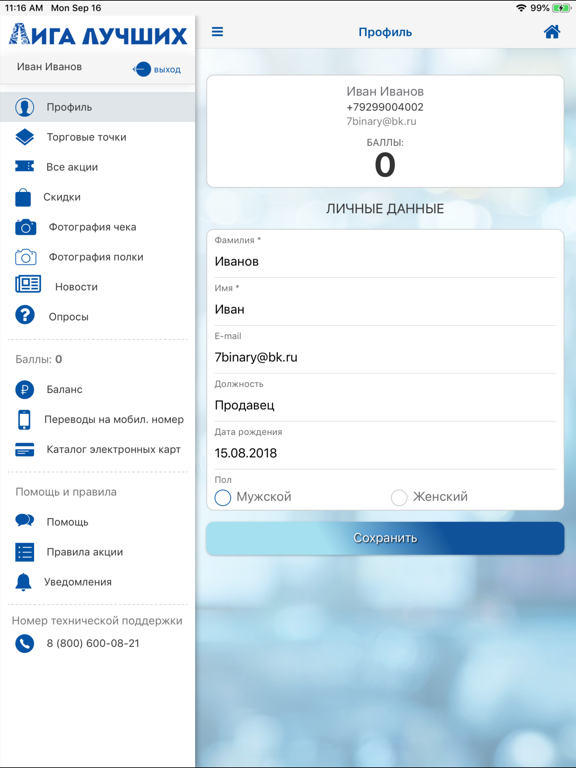Click the Profile person icon
Image resolution: width=576 pixels, height=768 pixels.
coord(24,107)
